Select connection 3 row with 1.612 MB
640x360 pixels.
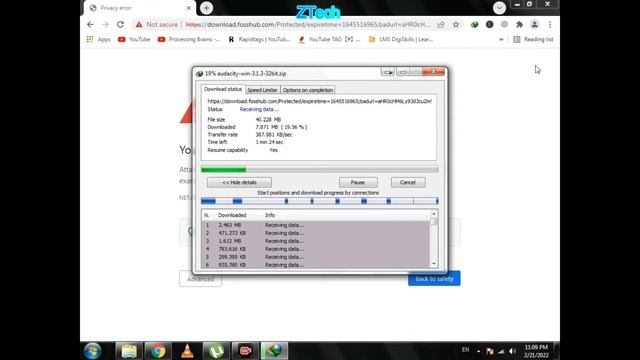click(316, 241)
